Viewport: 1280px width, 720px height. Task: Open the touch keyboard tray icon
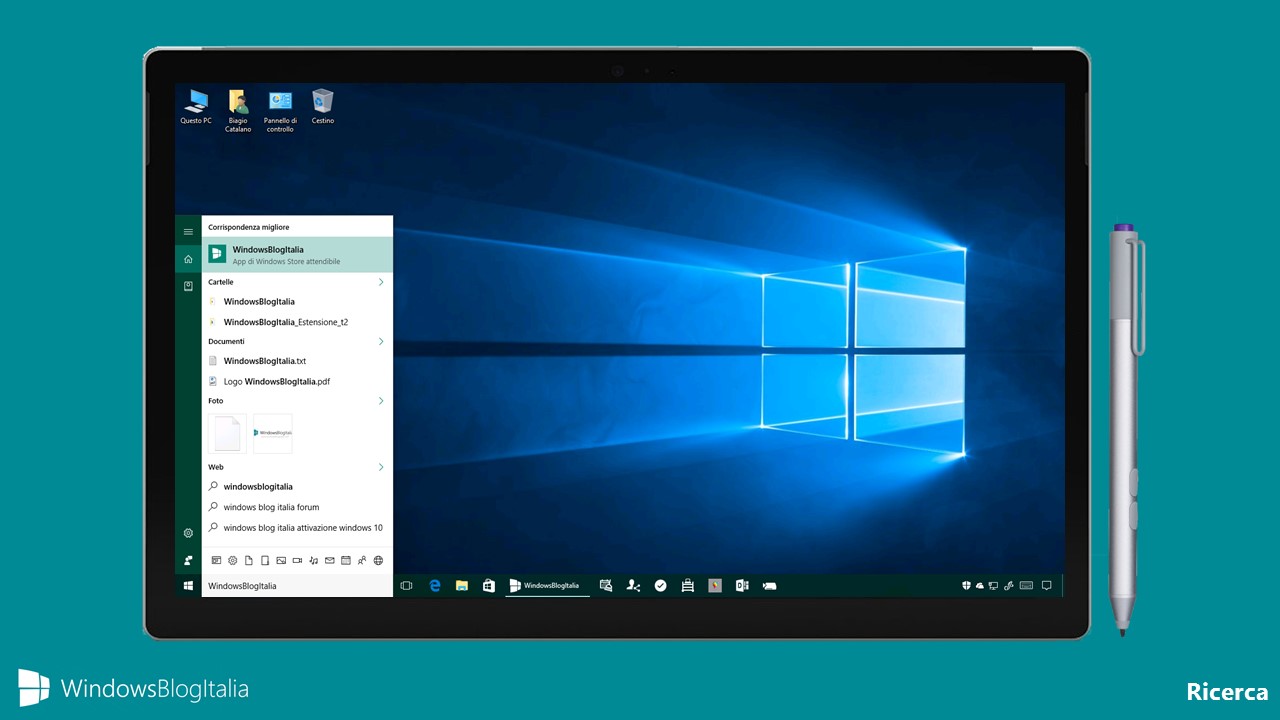pyautogui.click(x=1026, y=586)
